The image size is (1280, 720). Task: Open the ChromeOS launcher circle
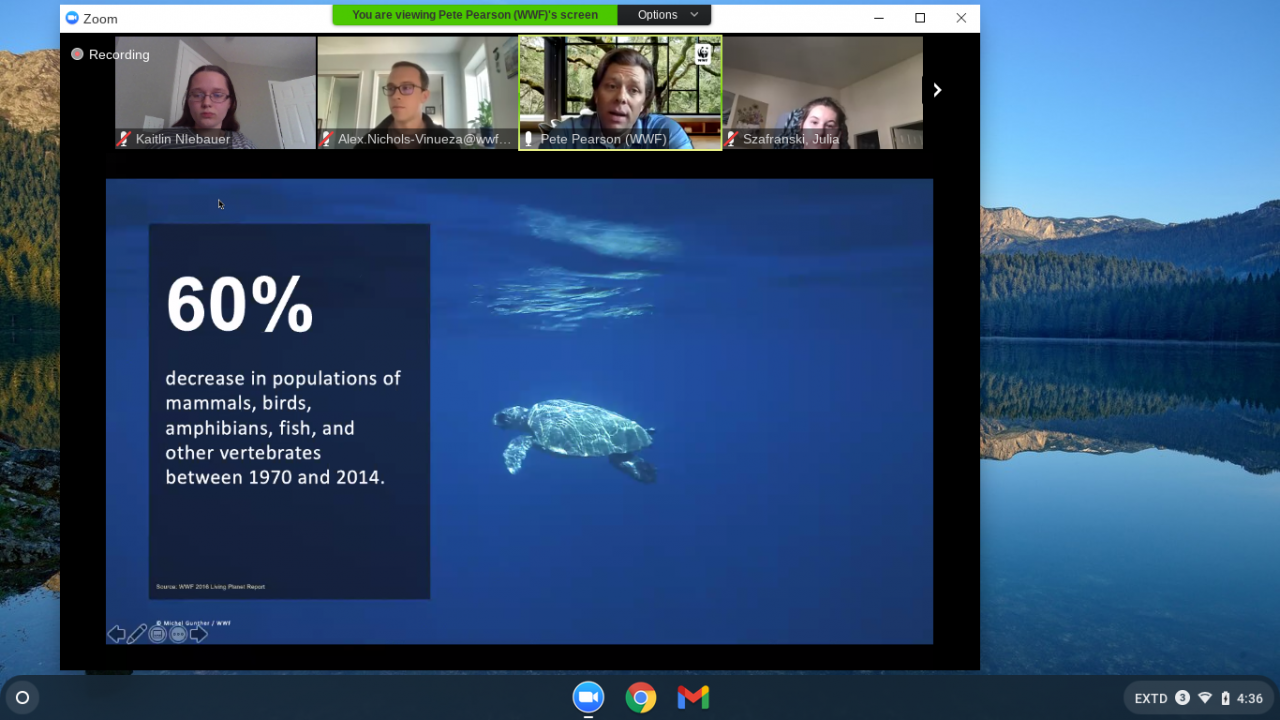click(x=22, y=698)
